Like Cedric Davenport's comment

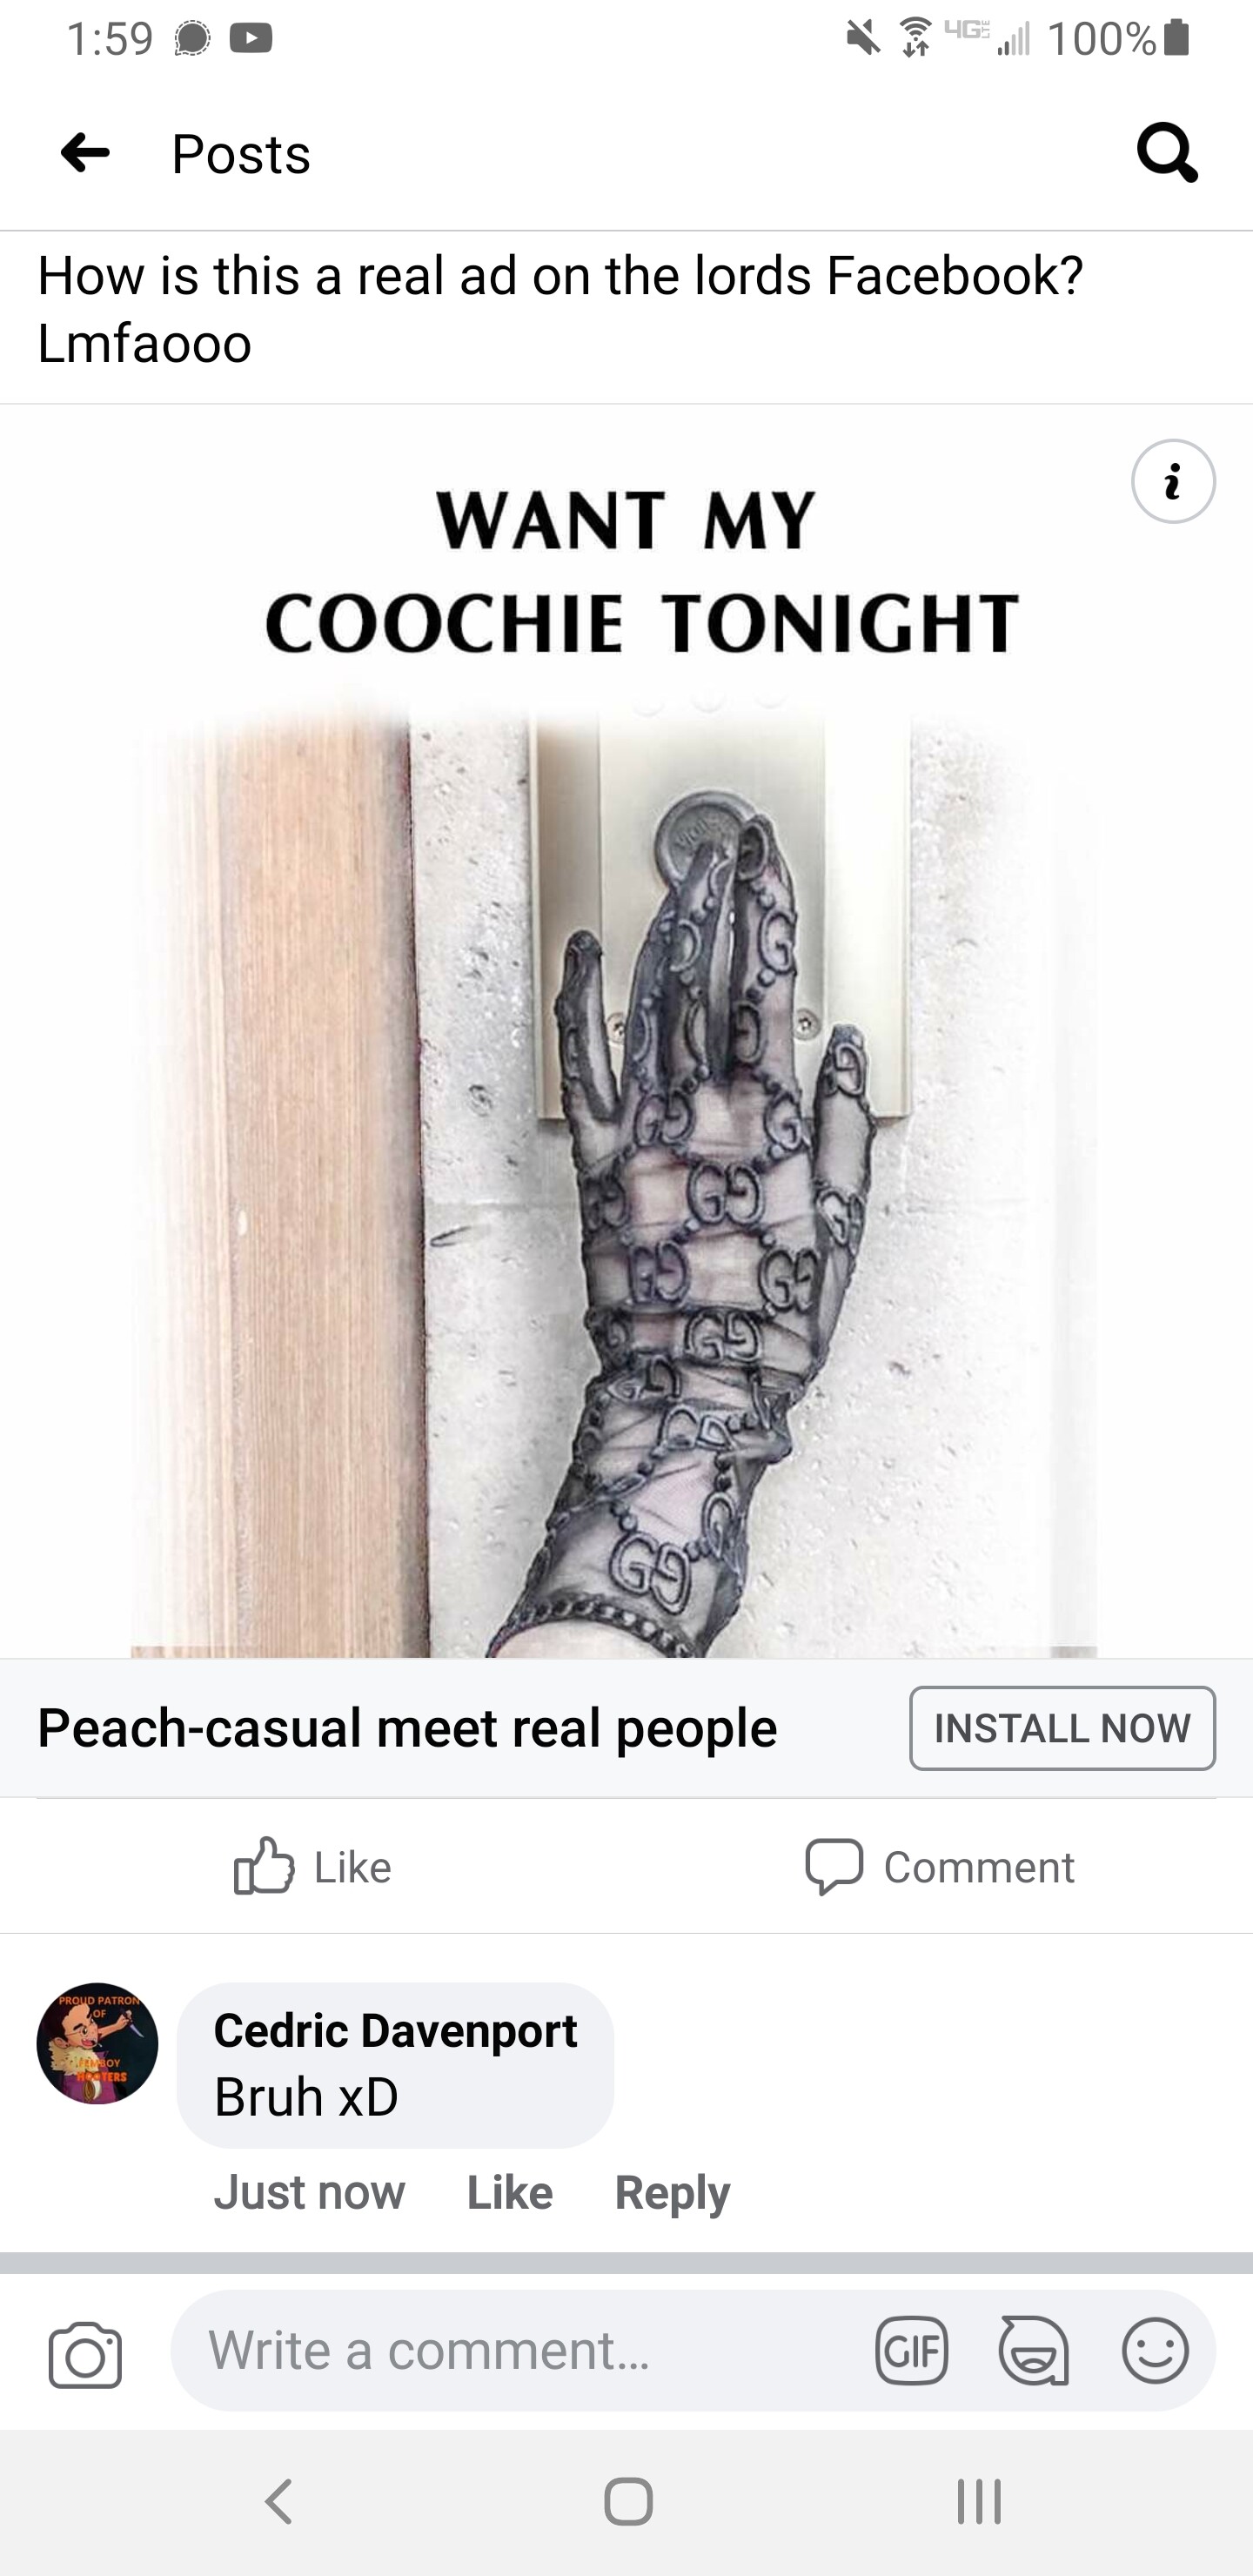[x=509, y=2192]
